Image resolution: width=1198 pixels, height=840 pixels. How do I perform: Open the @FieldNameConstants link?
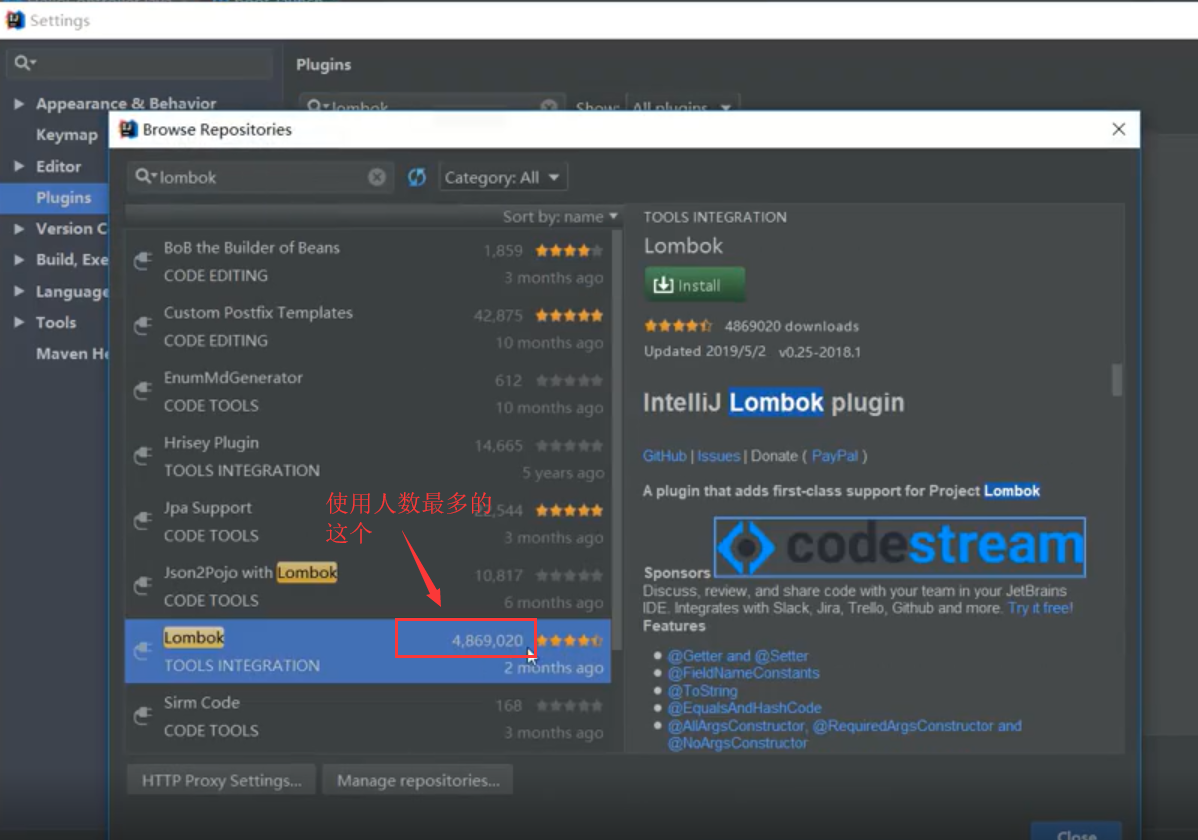click(x=743, y=673)
